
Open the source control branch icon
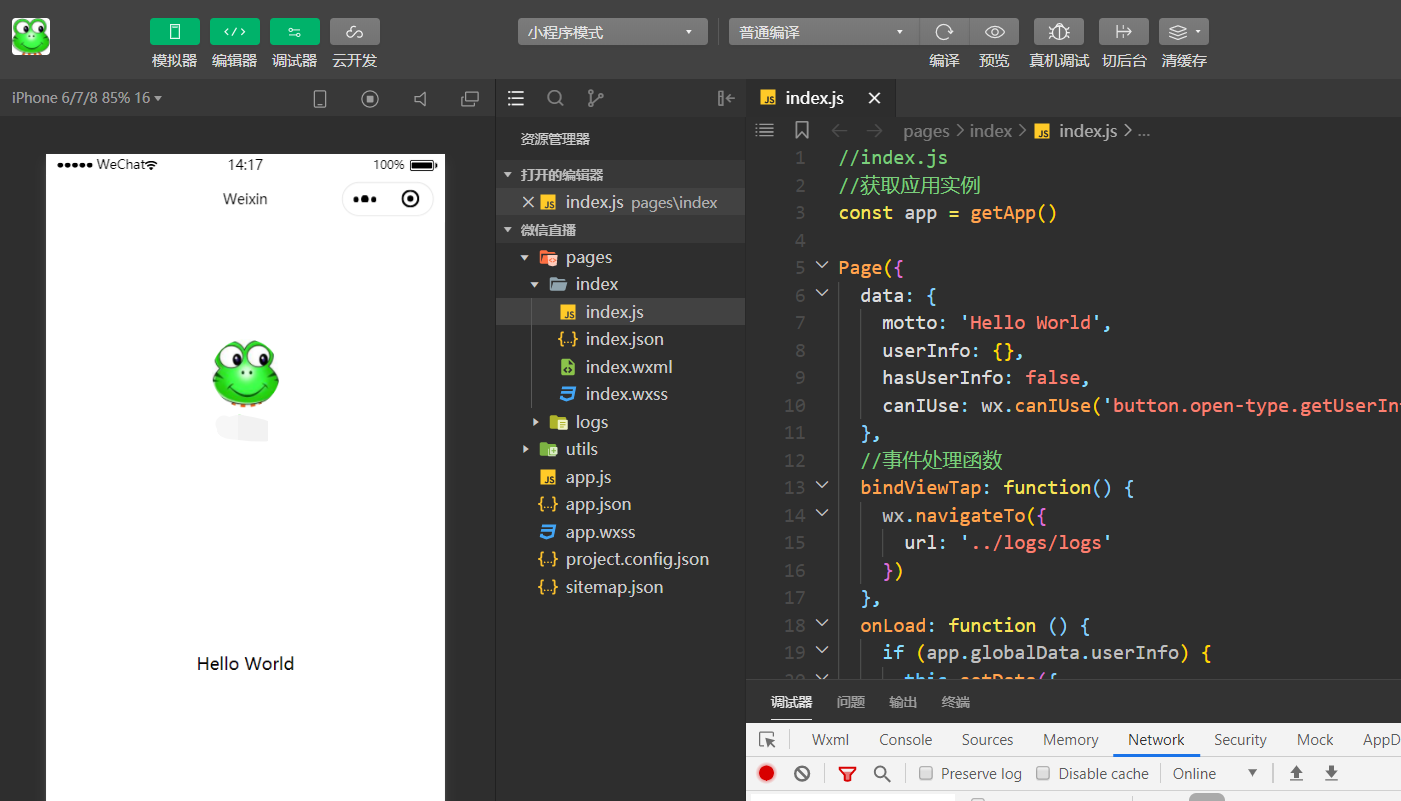click(596, 98)
